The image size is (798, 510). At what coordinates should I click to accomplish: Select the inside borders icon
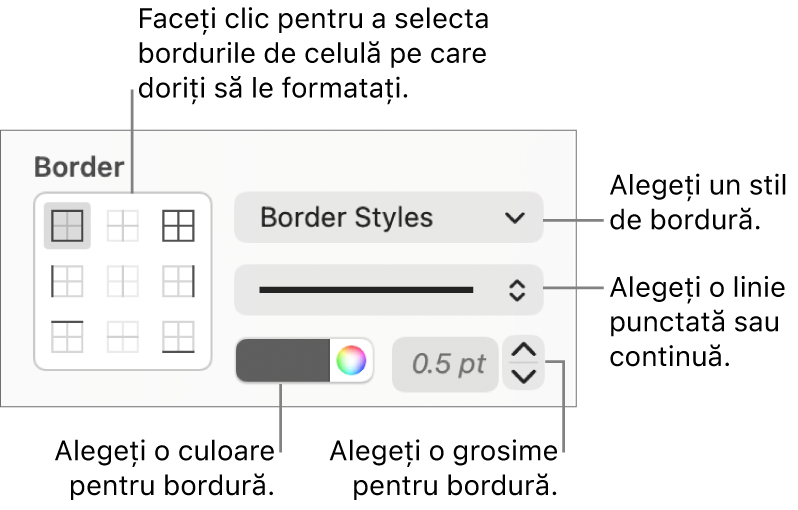[123, 225]
